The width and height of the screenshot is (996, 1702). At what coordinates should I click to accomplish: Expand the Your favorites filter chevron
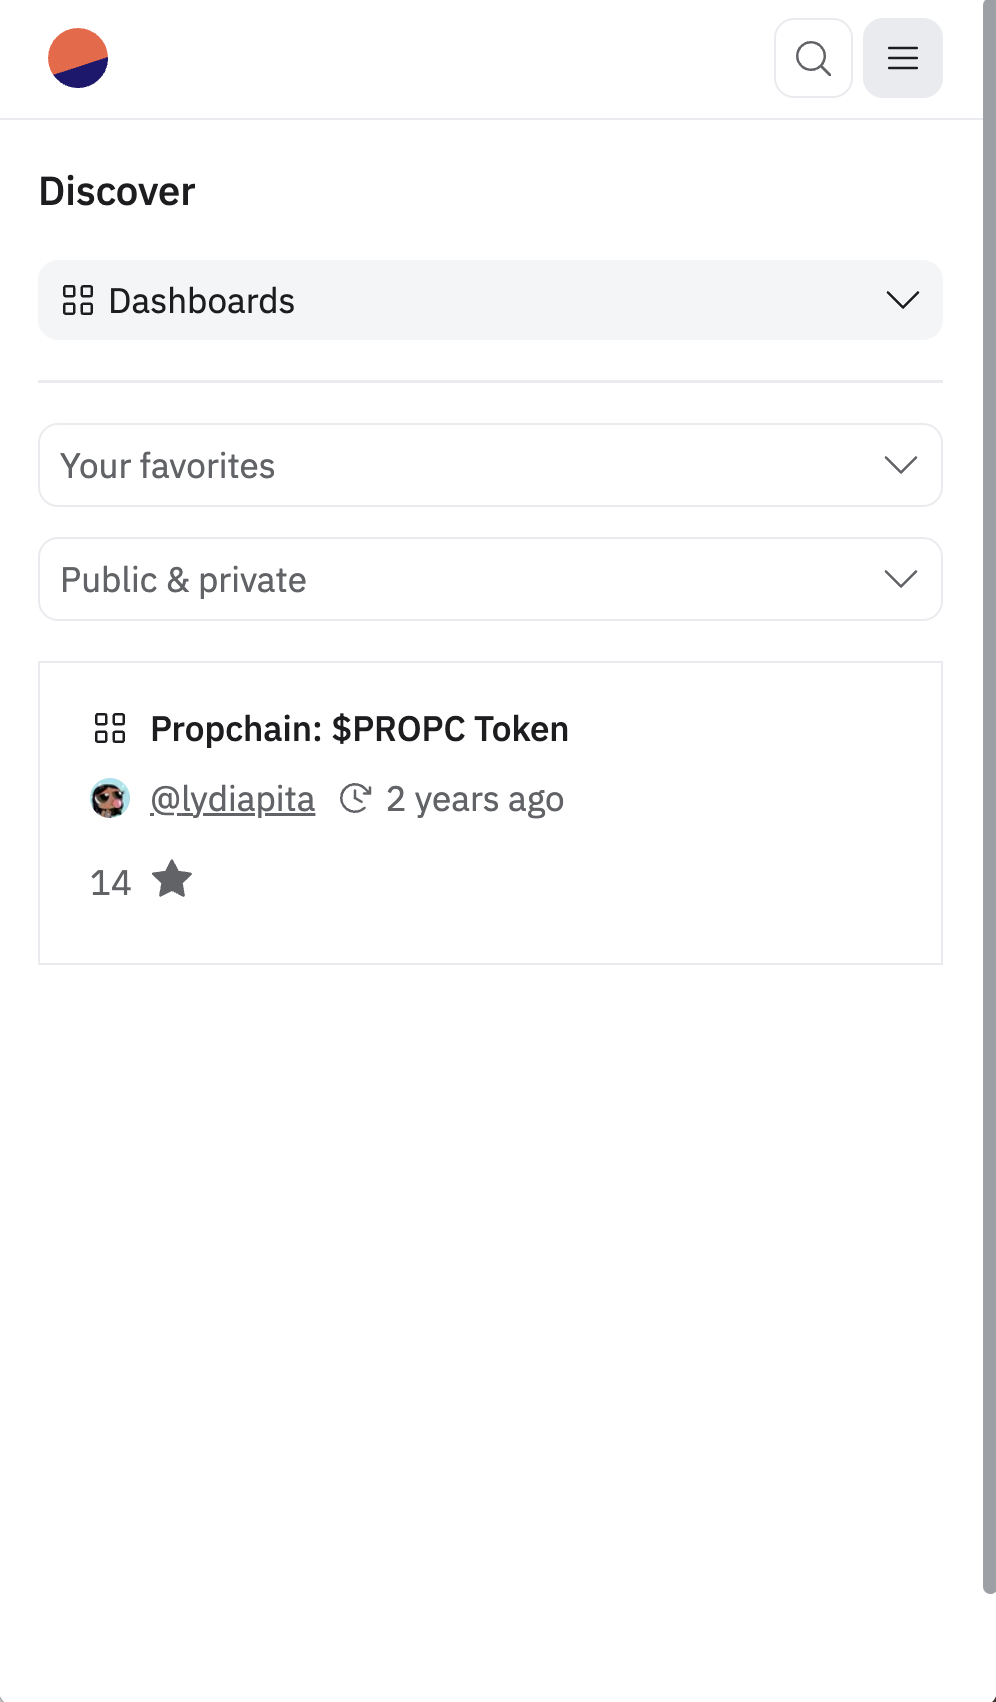click(x=901, y=465)
